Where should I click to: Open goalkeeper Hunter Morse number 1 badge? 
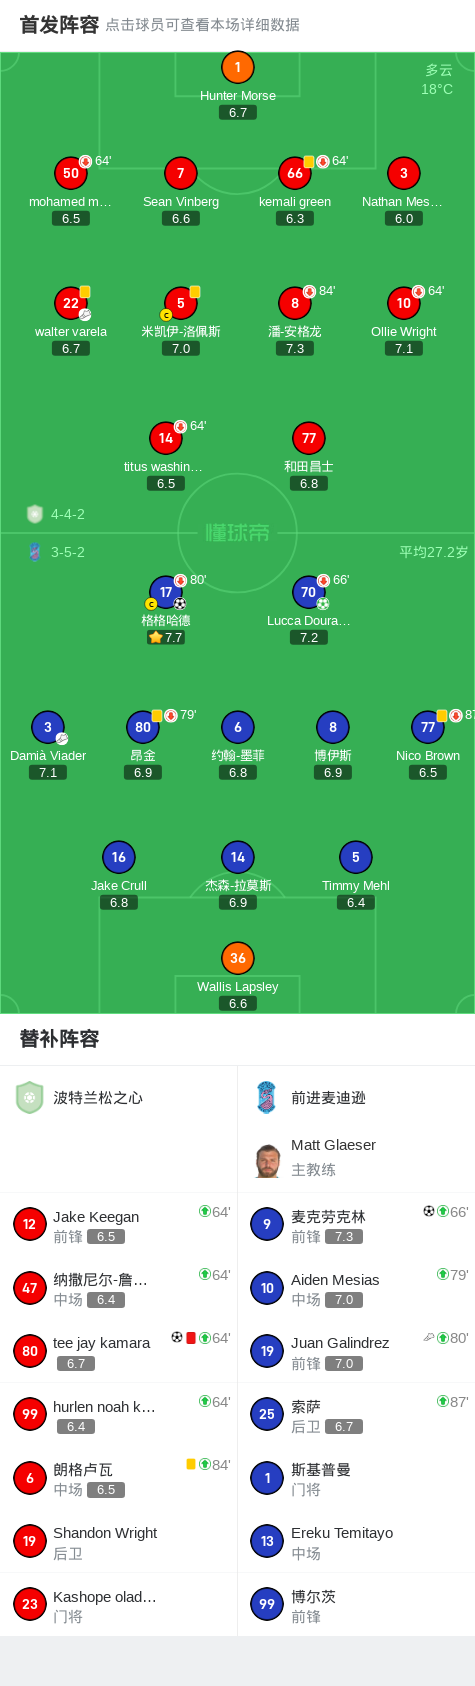[x=237, y=68]
